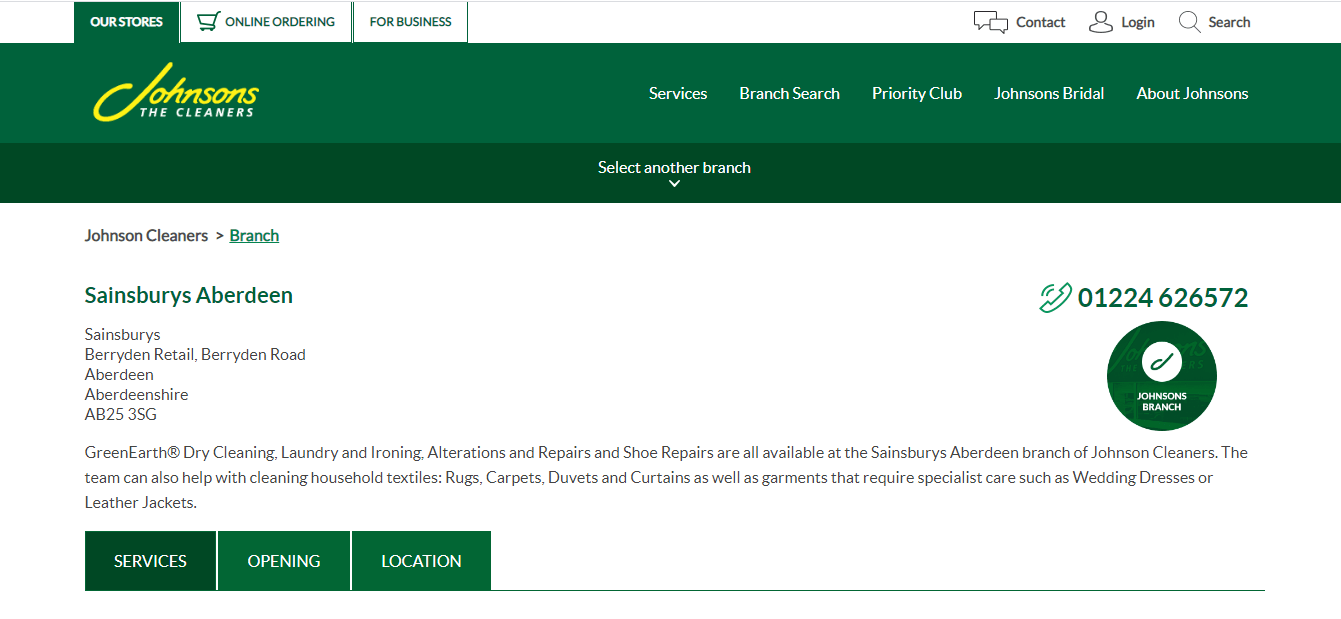The width and height of the screenshot is (1341, 619).
Task: Go to Branch Search in the navigation
Action: click(x=789, y=93)
